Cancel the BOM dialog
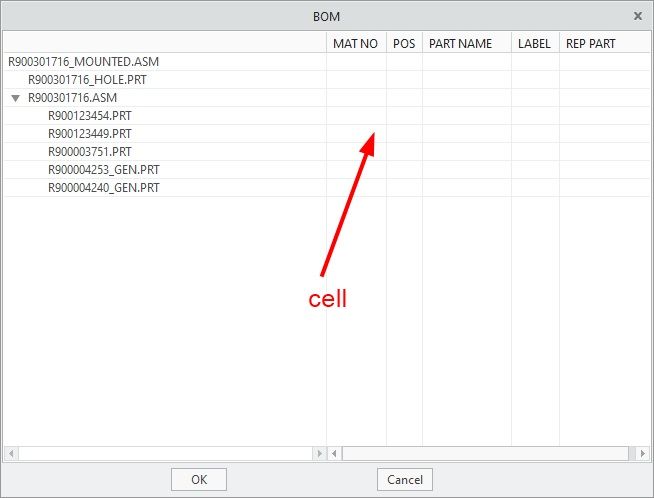 coord(405,480)
